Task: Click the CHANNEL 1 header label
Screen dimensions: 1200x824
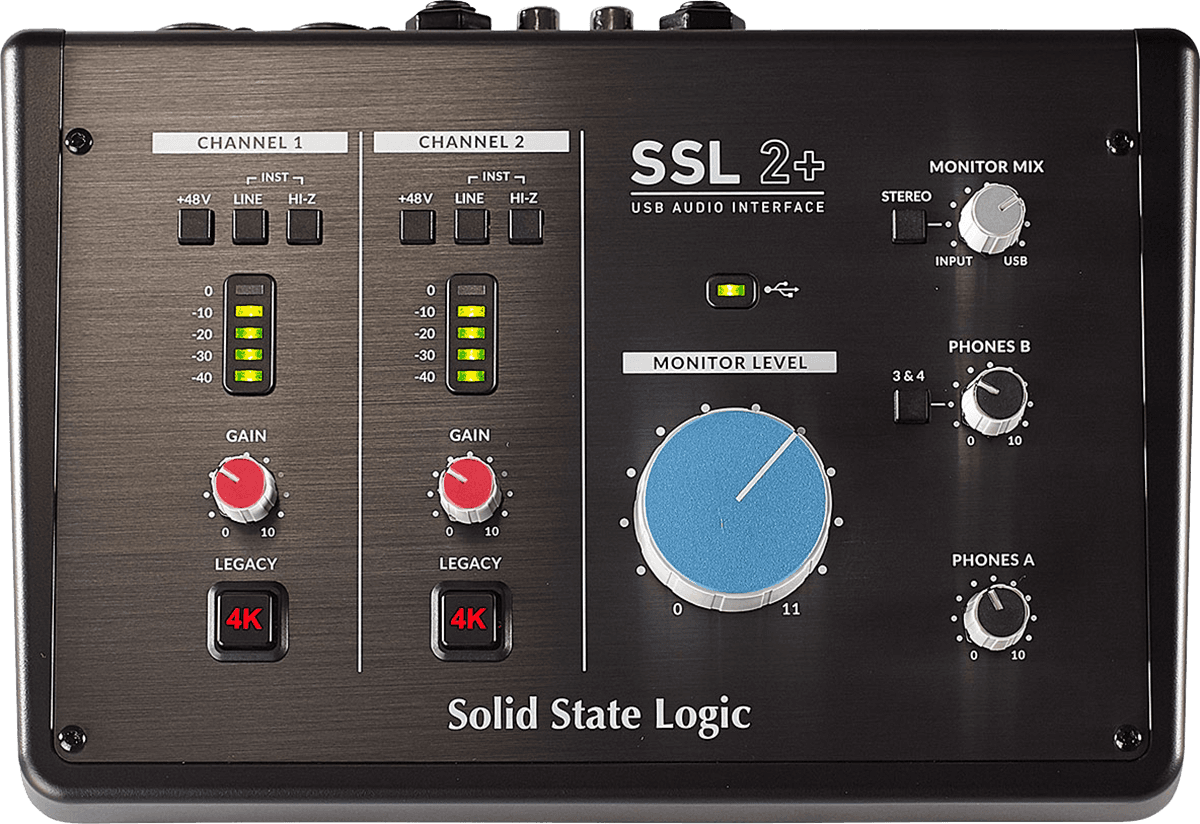Action: (250, 142)
